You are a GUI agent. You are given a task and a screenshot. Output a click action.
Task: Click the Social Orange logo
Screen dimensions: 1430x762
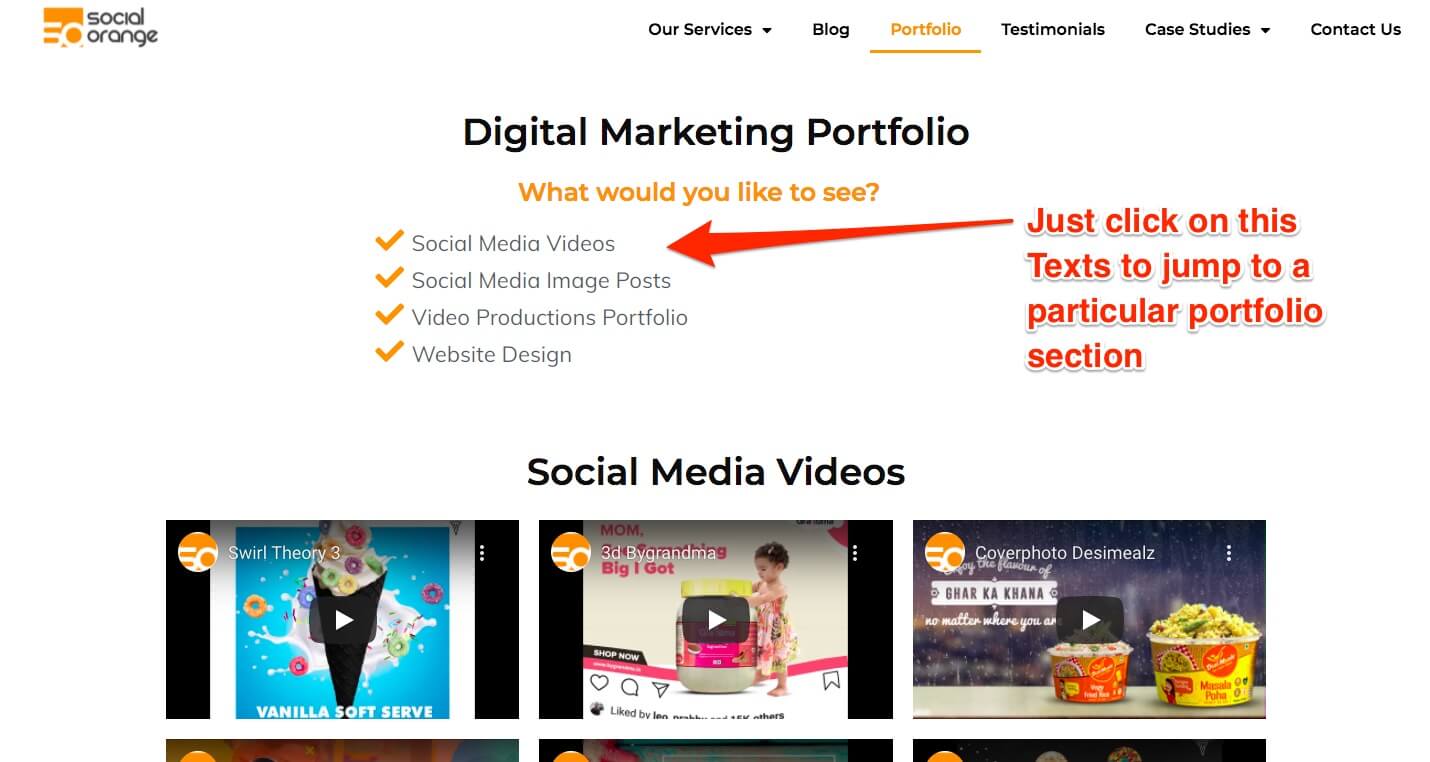click(x=101, y=27)
